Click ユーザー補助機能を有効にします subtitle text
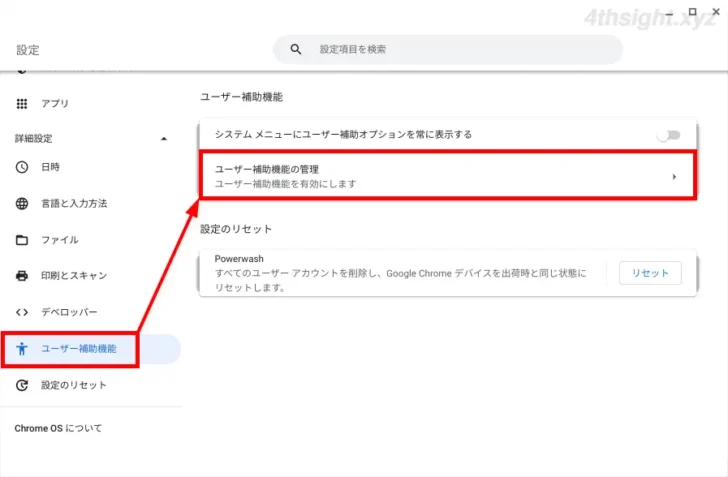 pyautogui.click(x=285, y=184)
